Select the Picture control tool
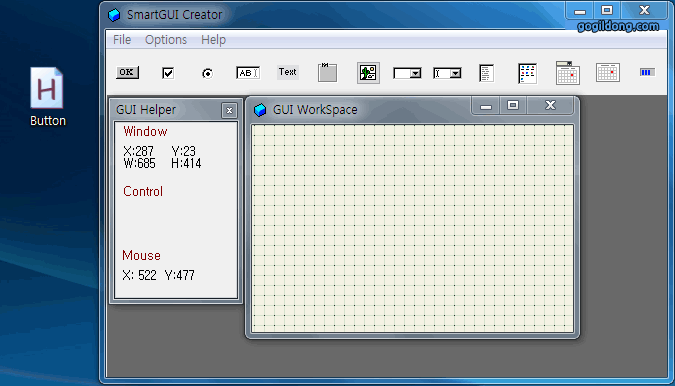 (368, 73)
